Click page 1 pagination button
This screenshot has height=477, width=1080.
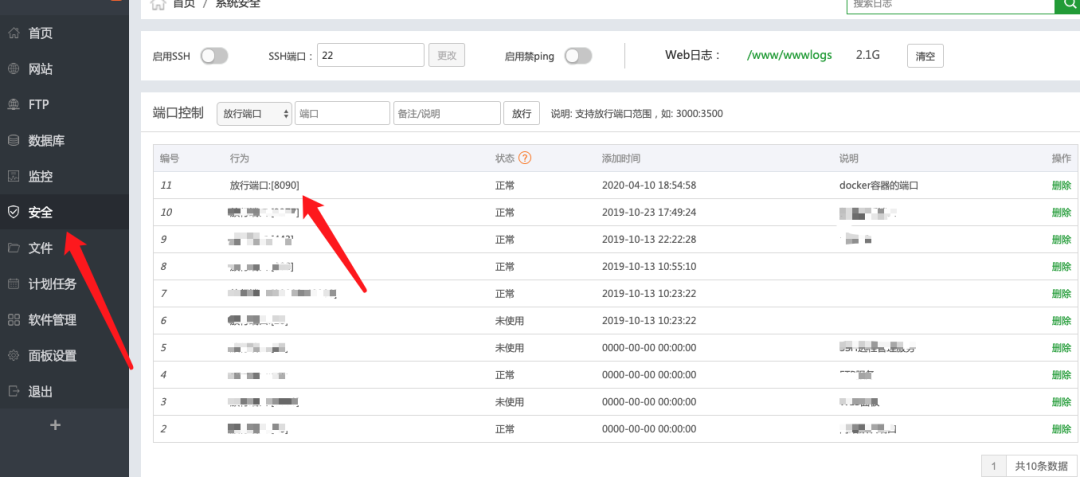[x=993, y=465]
